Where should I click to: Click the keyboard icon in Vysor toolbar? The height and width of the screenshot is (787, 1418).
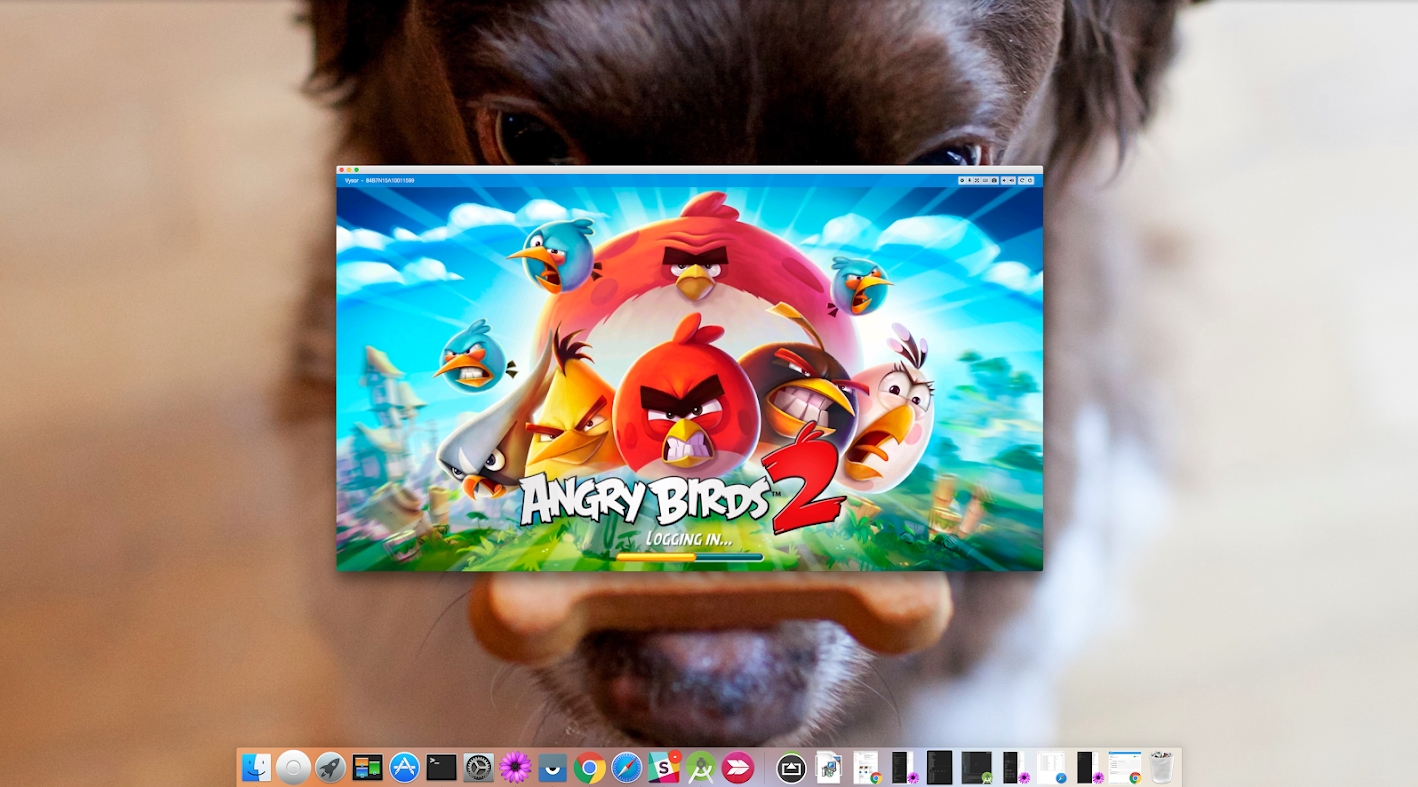click(x=985, y=180)
